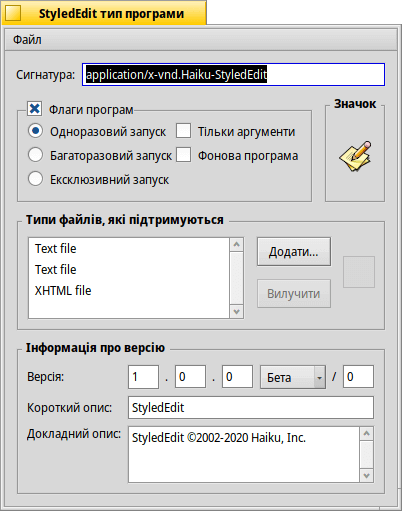Enable the Тільки аргументи checkbox
The width and height of the screenshot is (402, 511).
184,131
